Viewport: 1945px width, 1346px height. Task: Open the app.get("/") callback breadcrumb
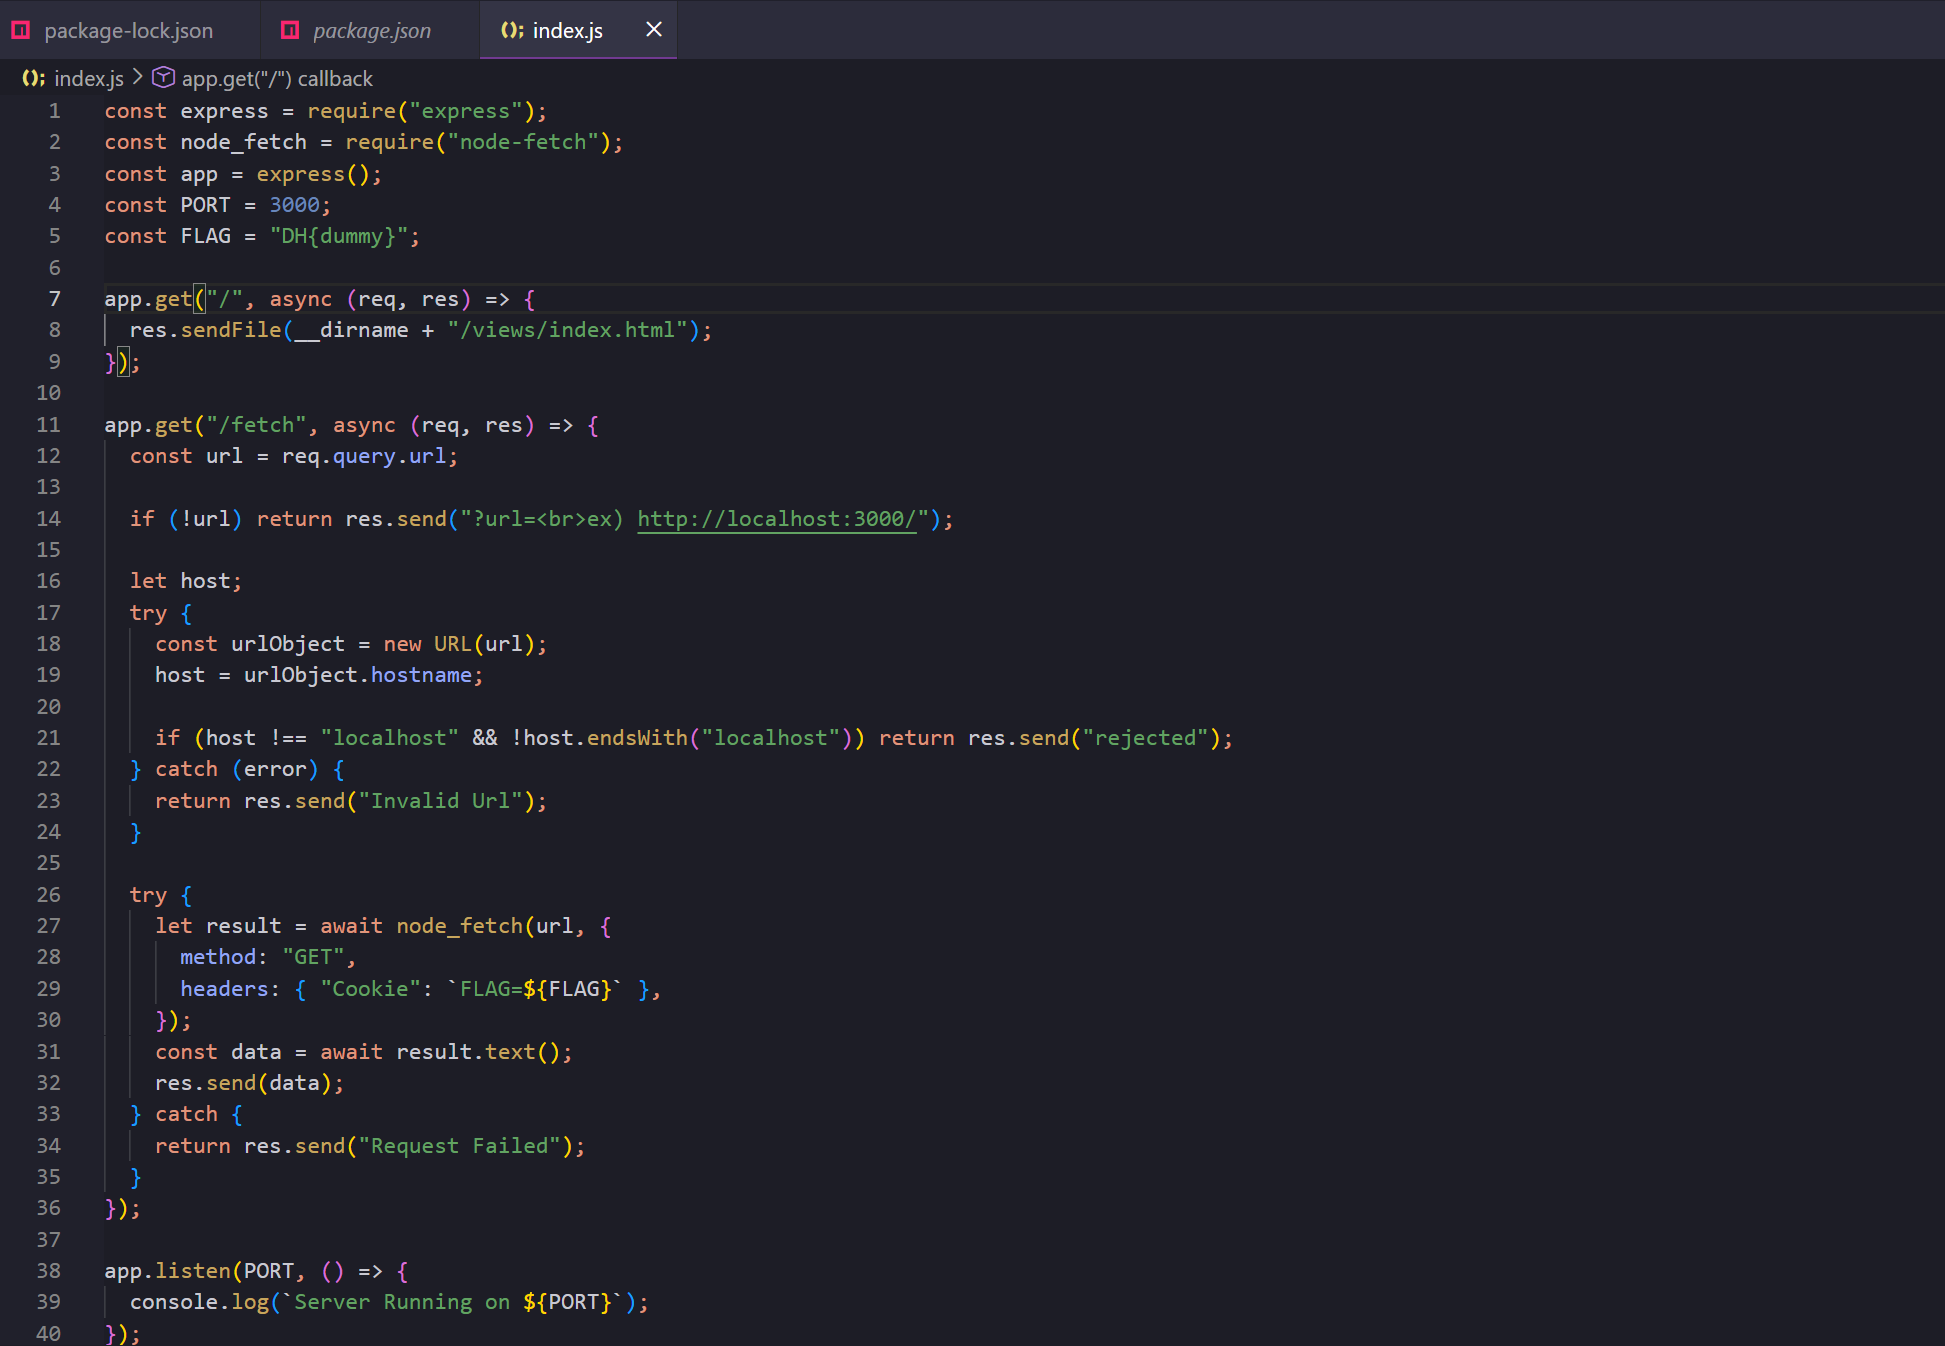277,79
